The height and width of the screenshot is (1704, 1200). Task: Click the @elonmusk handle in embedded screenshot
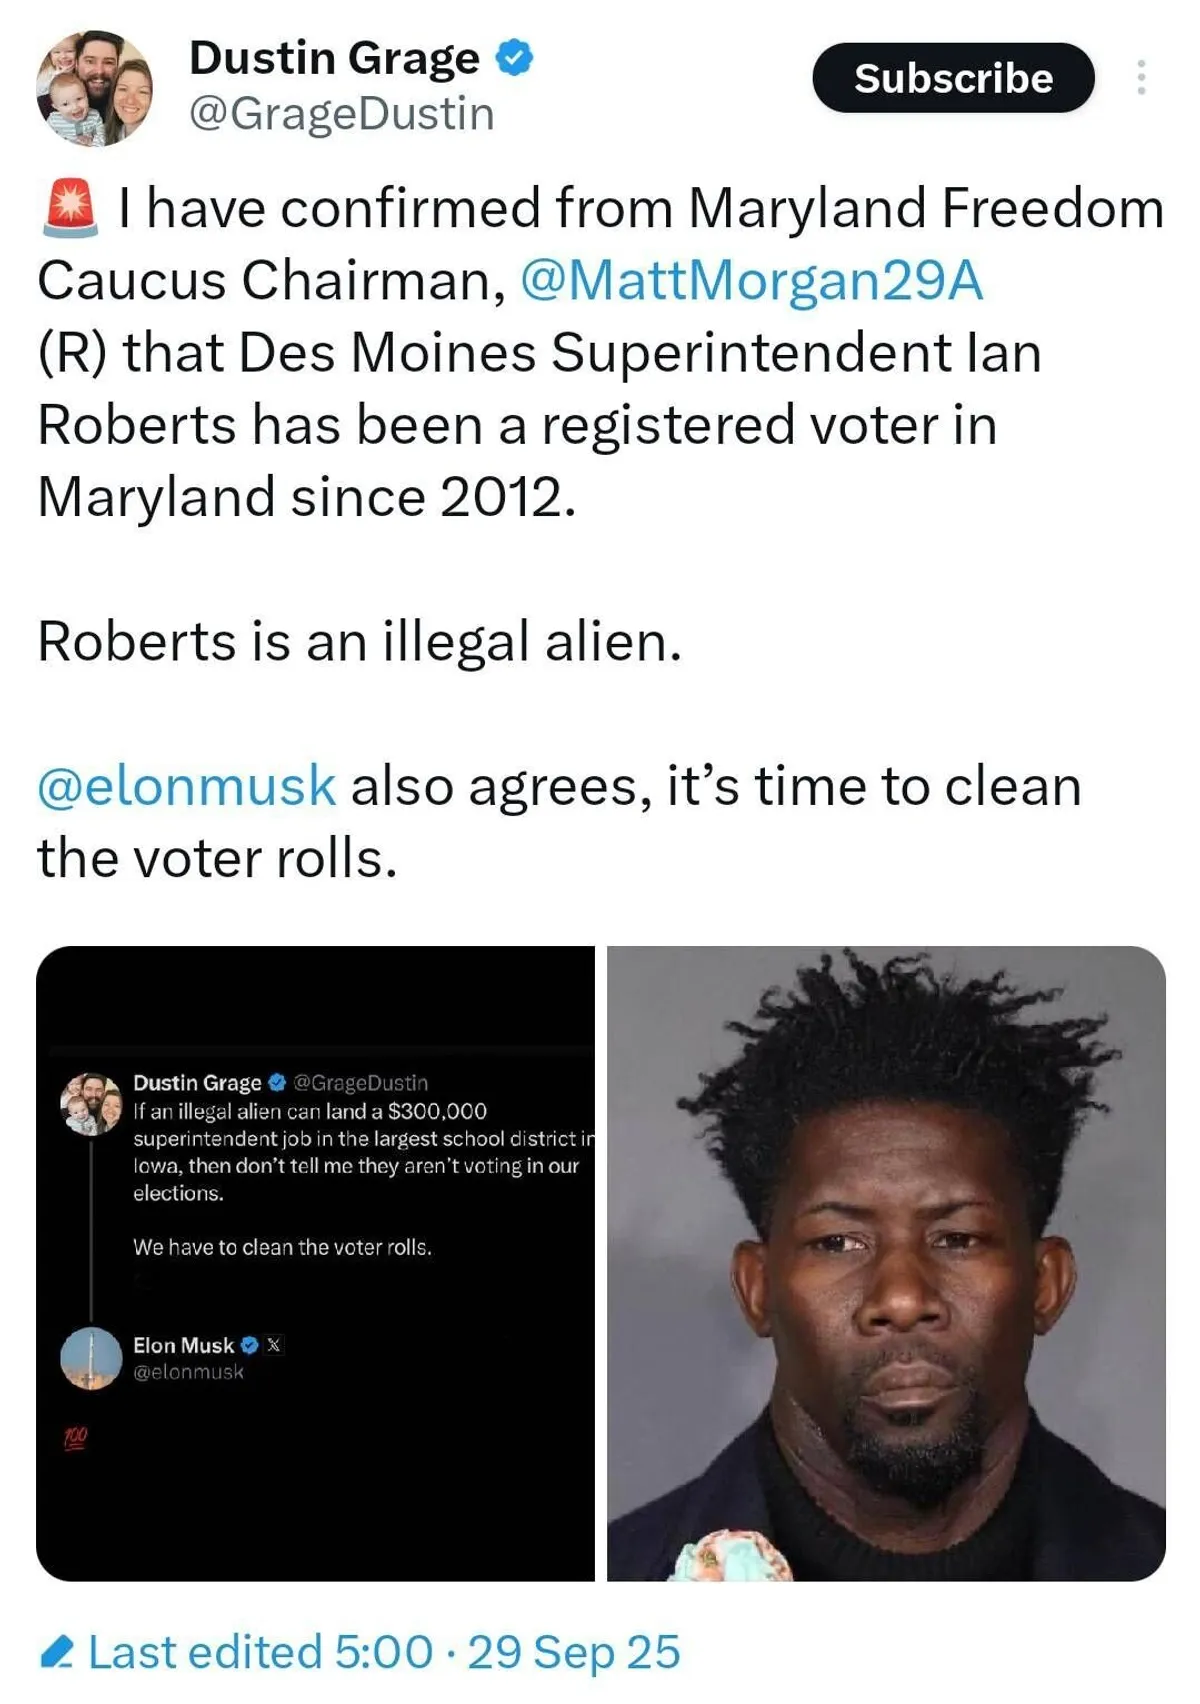click(x=188, y=1372)
